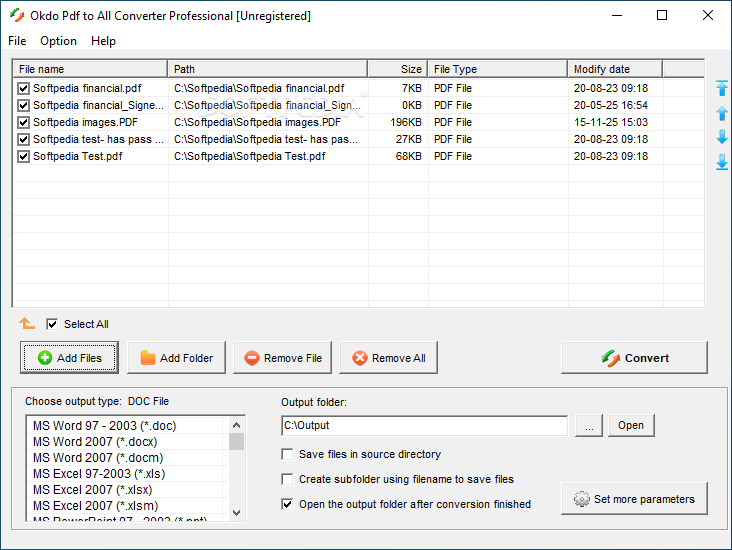Screen dimensions: 732x550
Task: Select MS Excel 2007 (*.xlsm) output type
Action: tap(124, 506)
